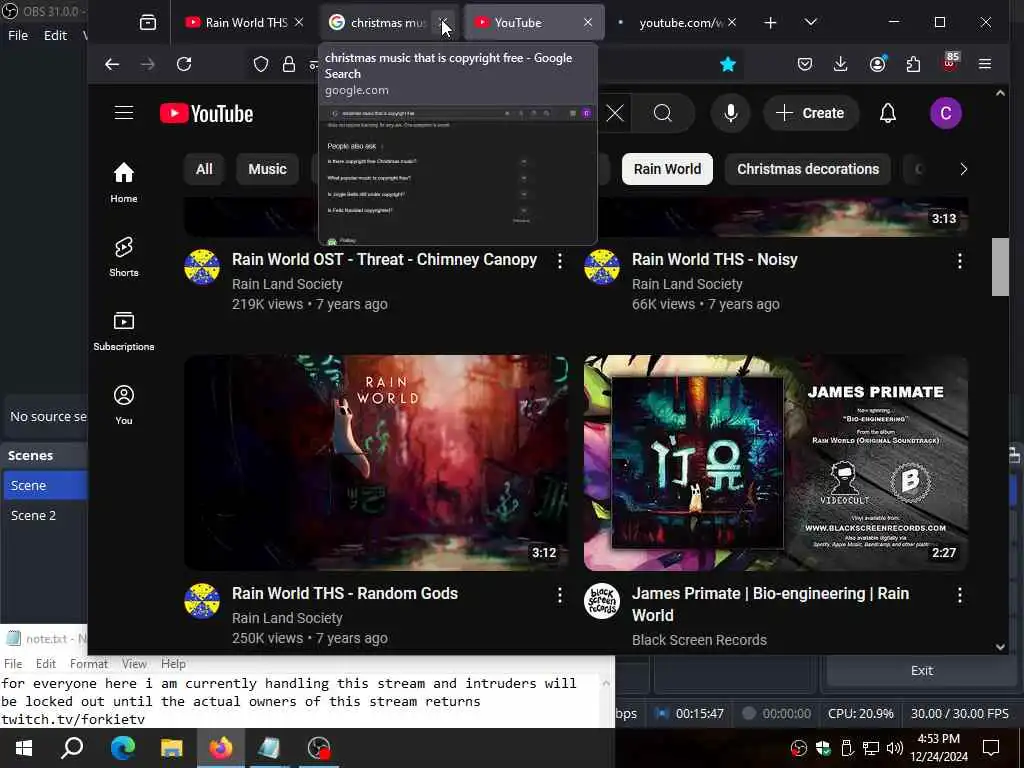Open Rain World THS - Noisy title
This screenshot has width=1024, height=768.
[x=714, y=259]
